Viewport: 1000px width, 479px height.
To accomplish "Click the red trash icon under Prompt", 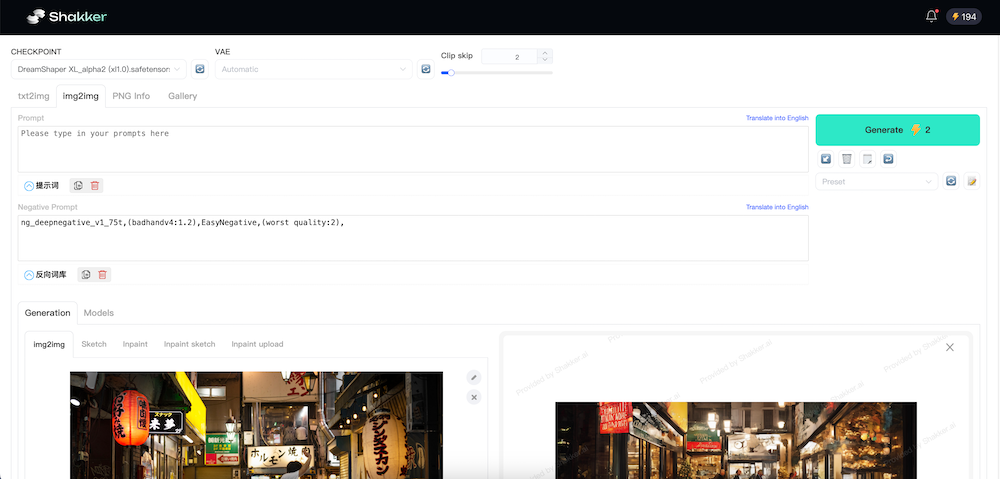I will [x=95, y=185].
